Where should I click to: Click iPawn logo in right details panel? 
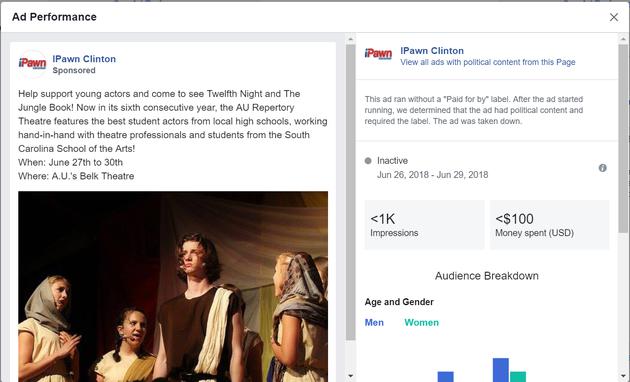(378, 53)
